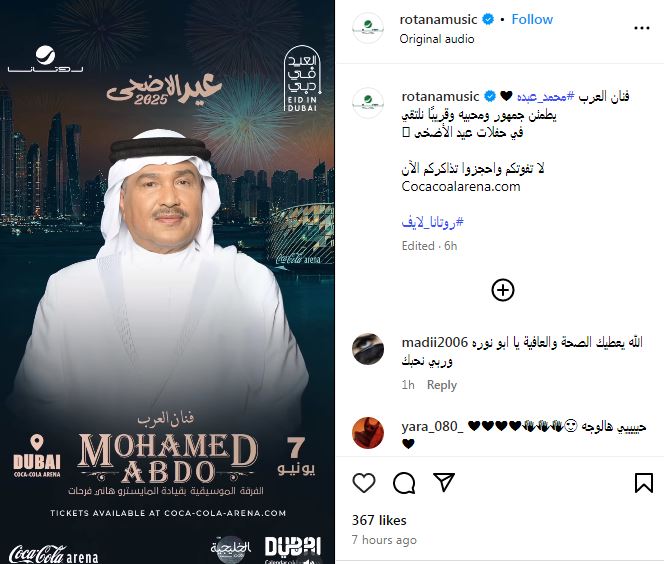664x564 pixels.
Task: Open the madii2006 commenter avatar
Action: [x=368, y=349]
